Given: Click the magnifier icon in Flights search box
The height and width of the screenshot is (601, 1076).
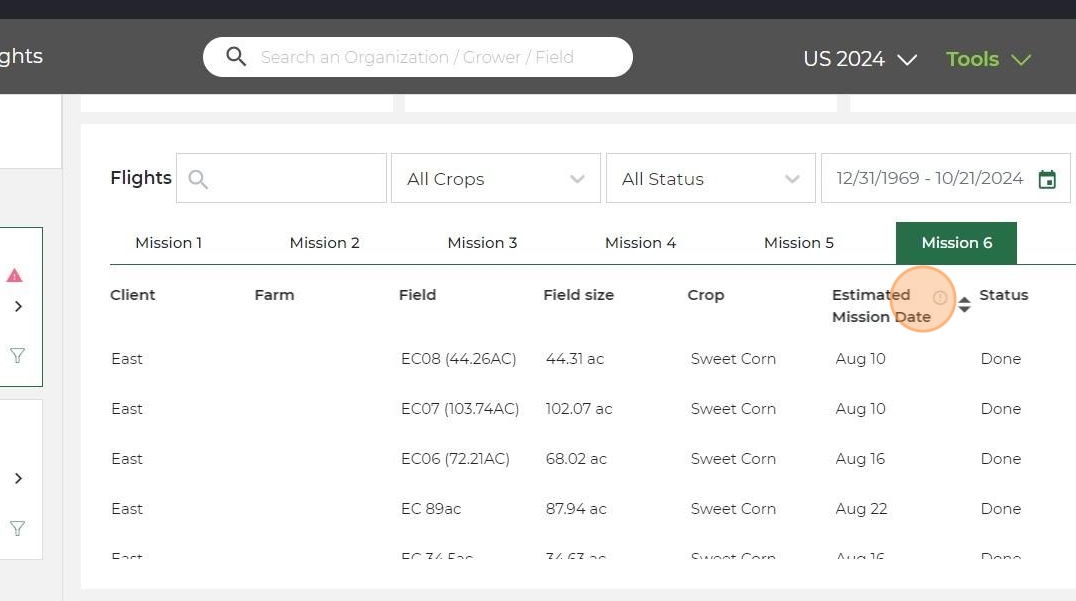Looking at the screenshot, I should pos(198,179).
